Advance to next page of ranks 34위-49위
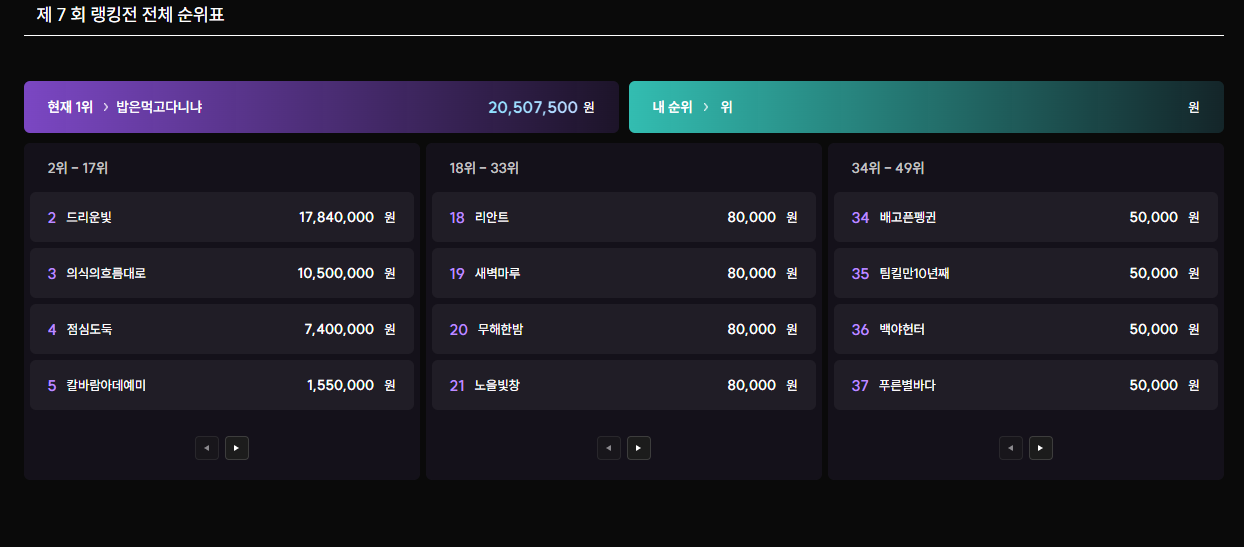Screen dimensions: 1244x547 pos(1041,448)
